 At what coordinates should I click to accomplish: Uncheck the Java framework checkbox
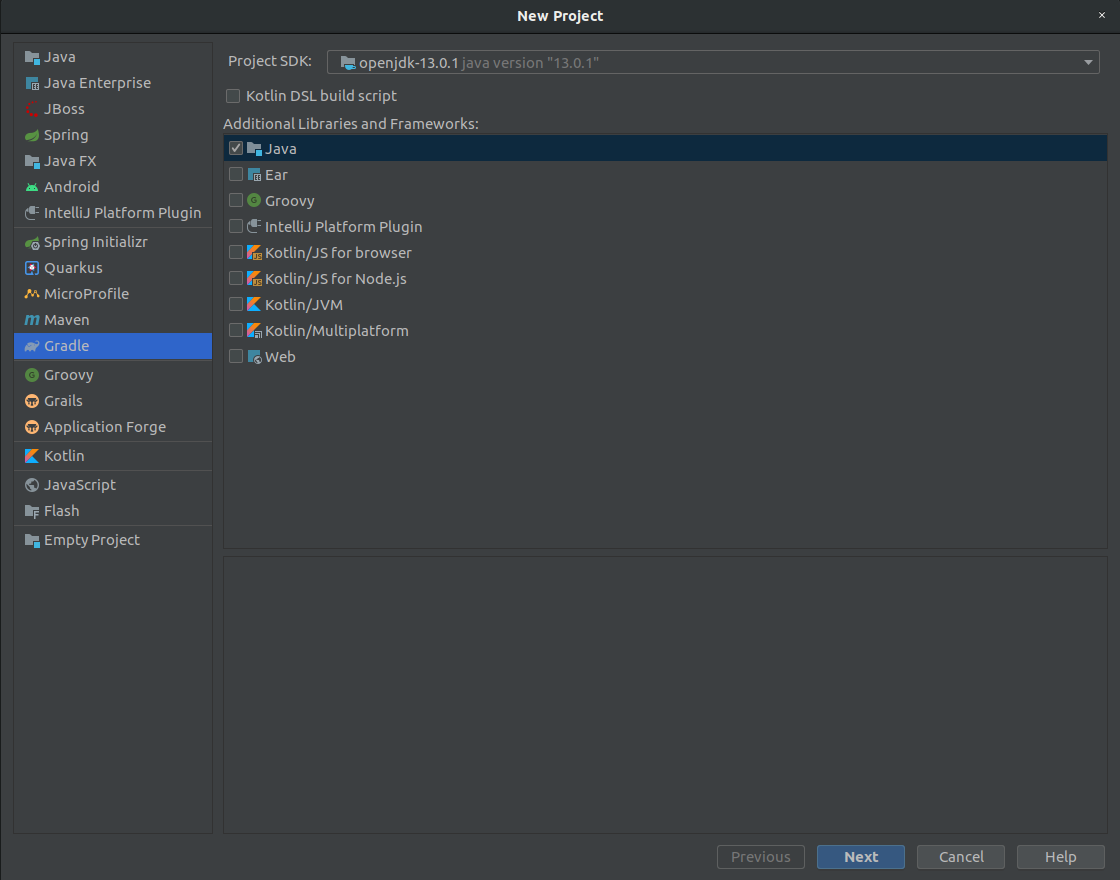[236, 148]
